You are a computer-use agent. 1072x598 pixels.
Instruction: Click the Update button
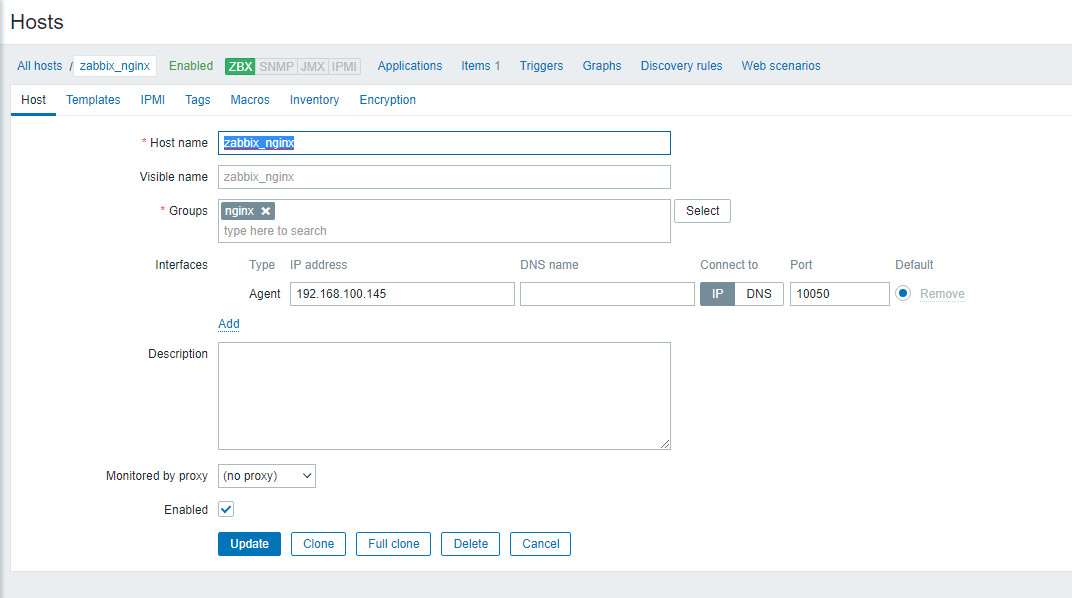pyautogui.click(x=250, y=544)
